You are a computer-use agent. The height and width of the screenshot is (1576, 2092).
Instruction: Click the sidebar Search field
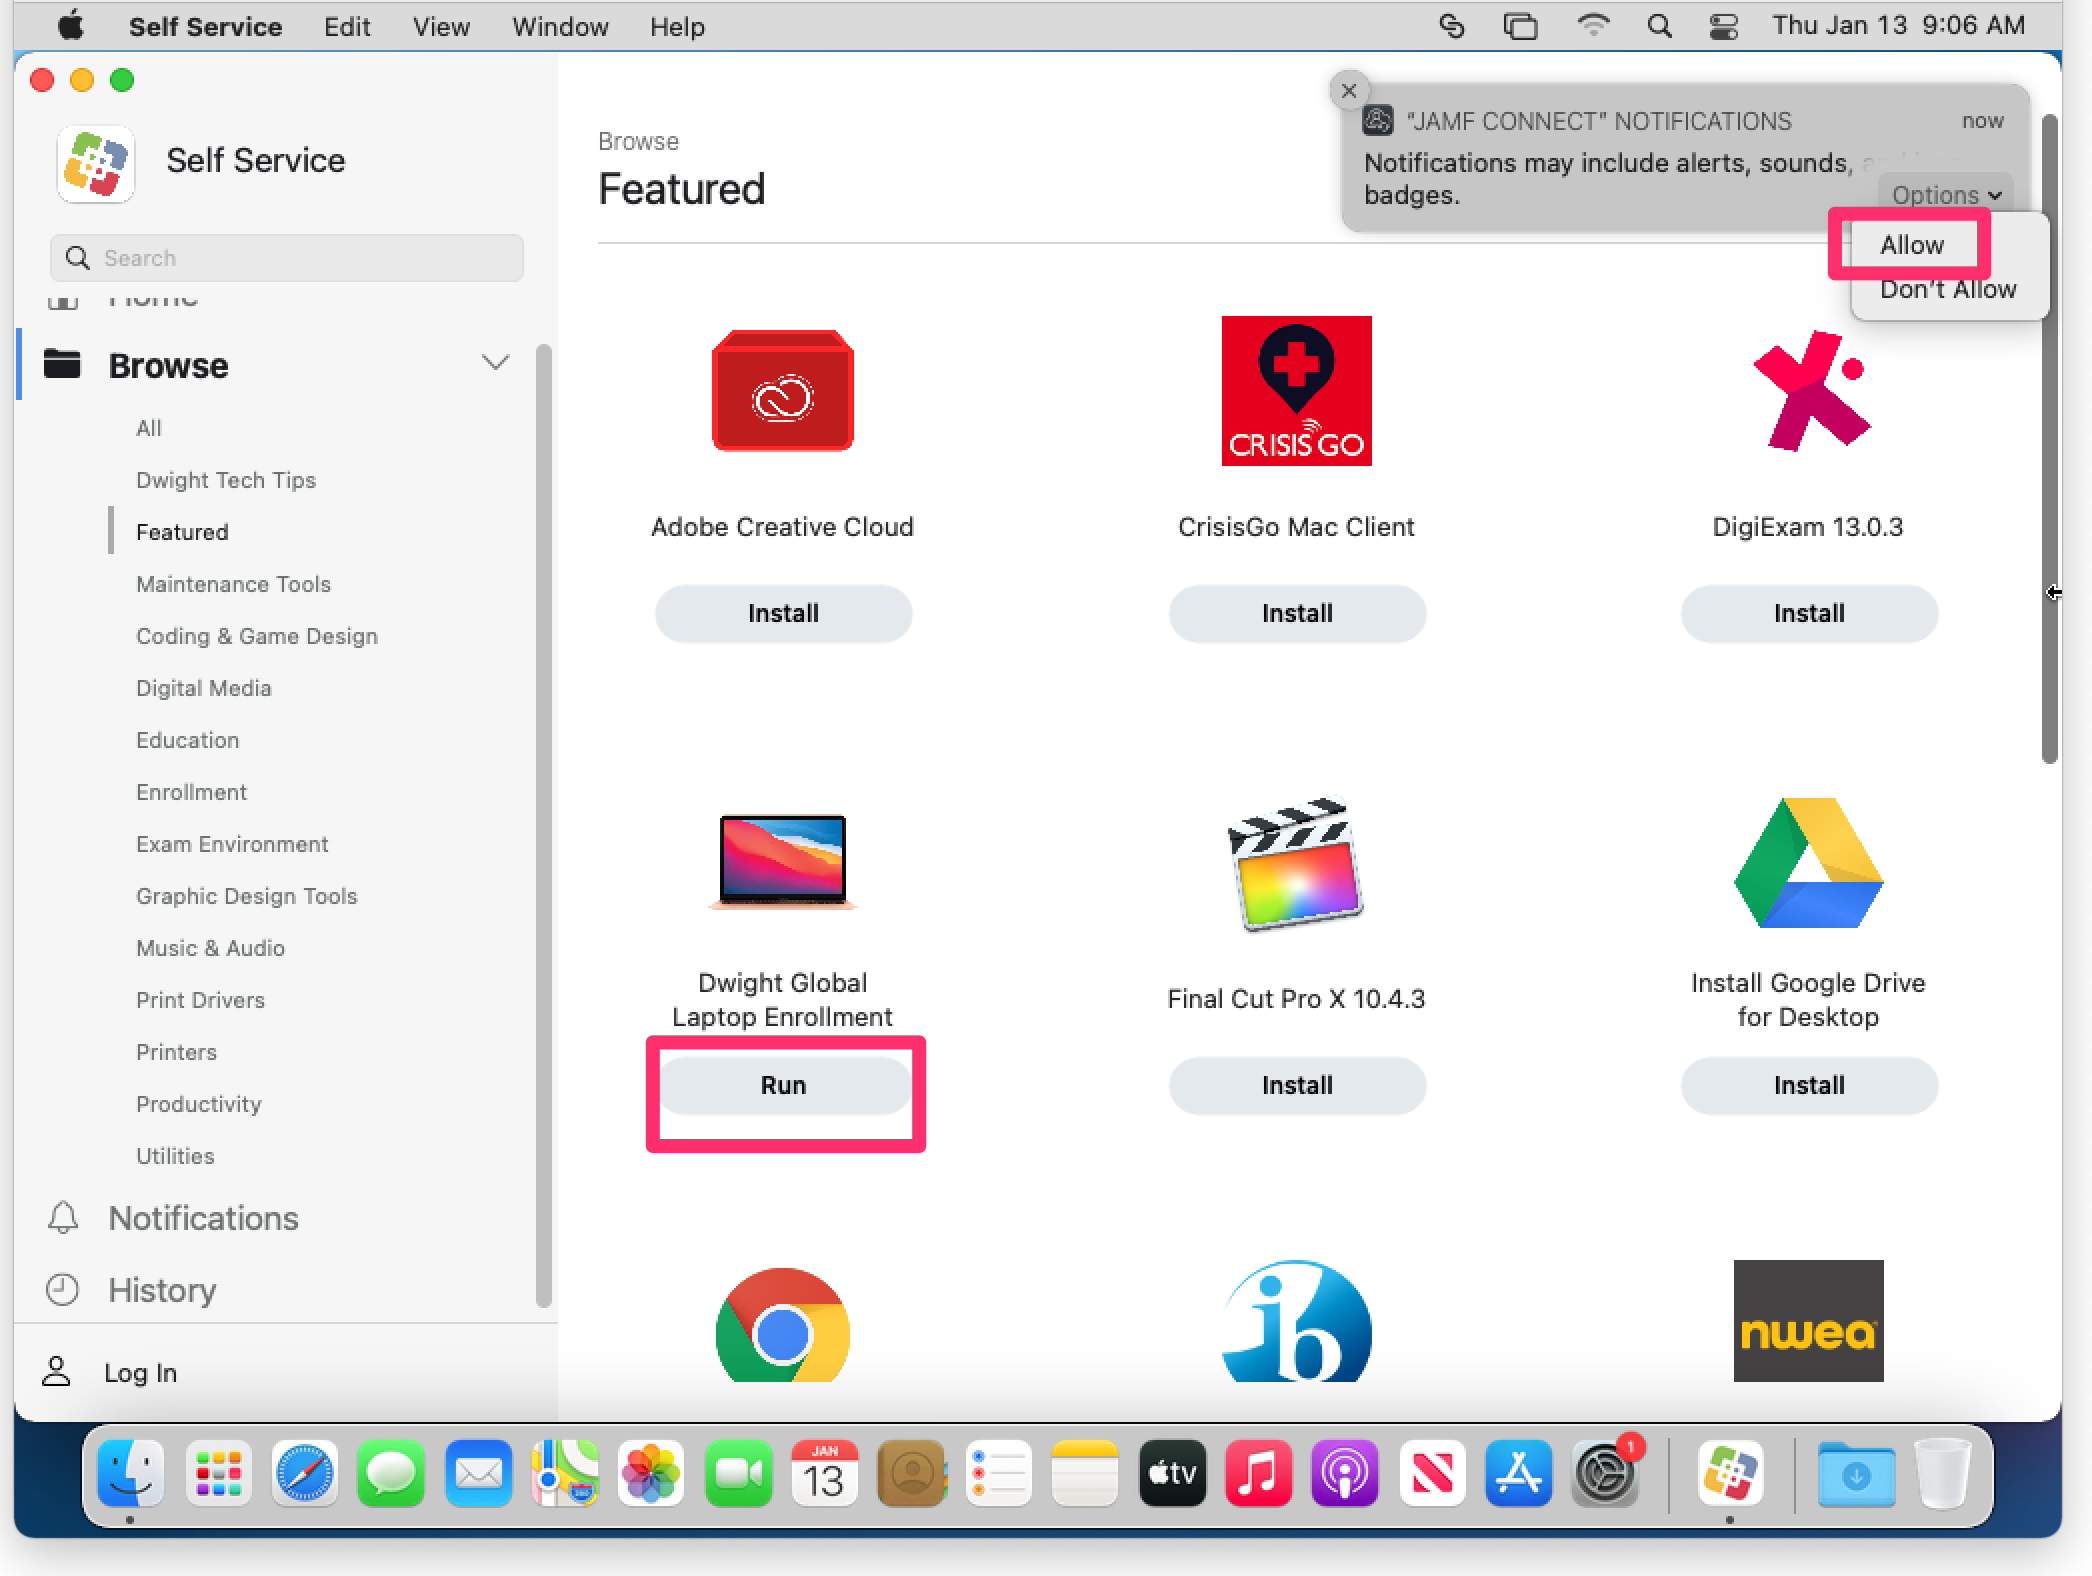(287, 258)
